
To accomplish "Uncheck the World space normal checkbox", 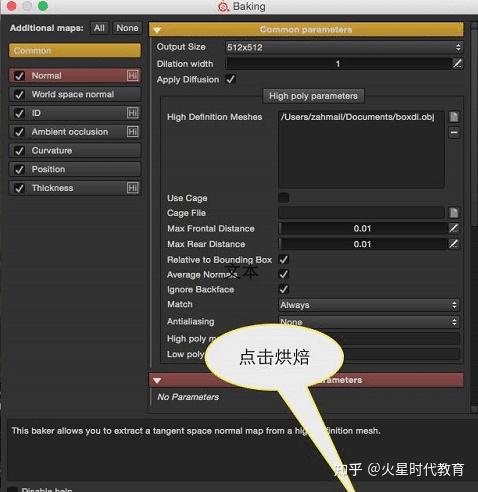I will (19, 94).
